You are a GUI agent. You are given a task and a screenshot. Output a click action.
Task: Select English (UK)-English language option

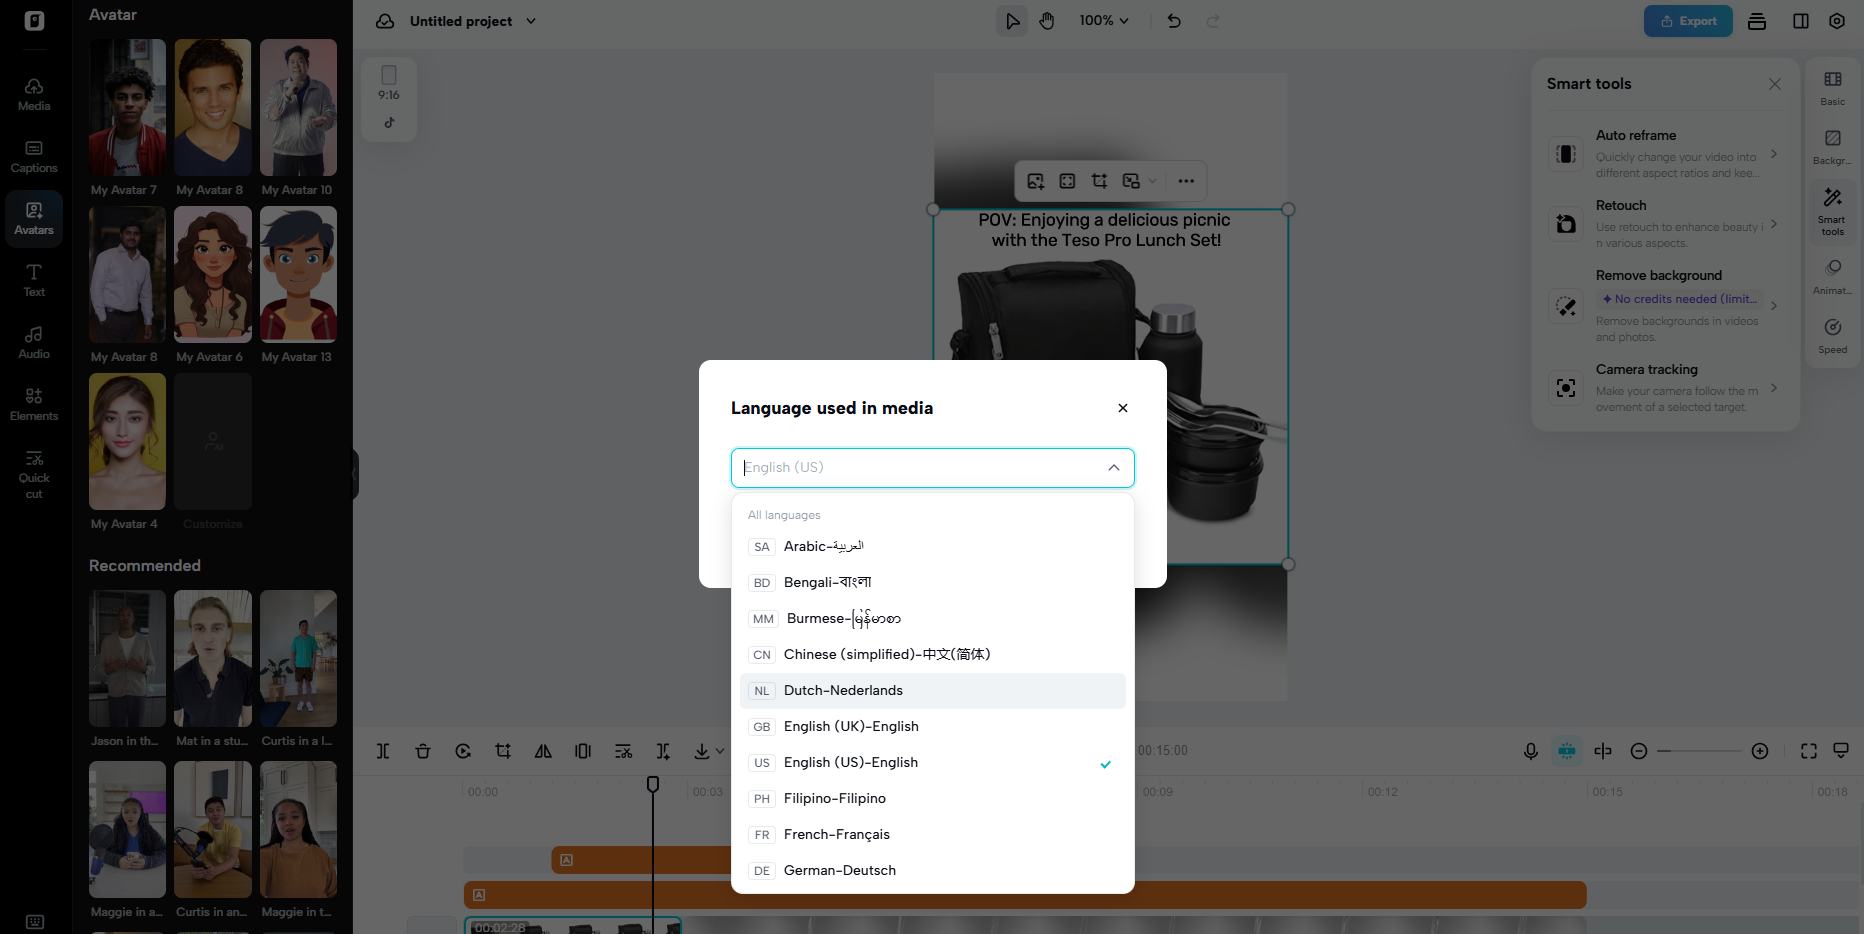coord(933,727)
